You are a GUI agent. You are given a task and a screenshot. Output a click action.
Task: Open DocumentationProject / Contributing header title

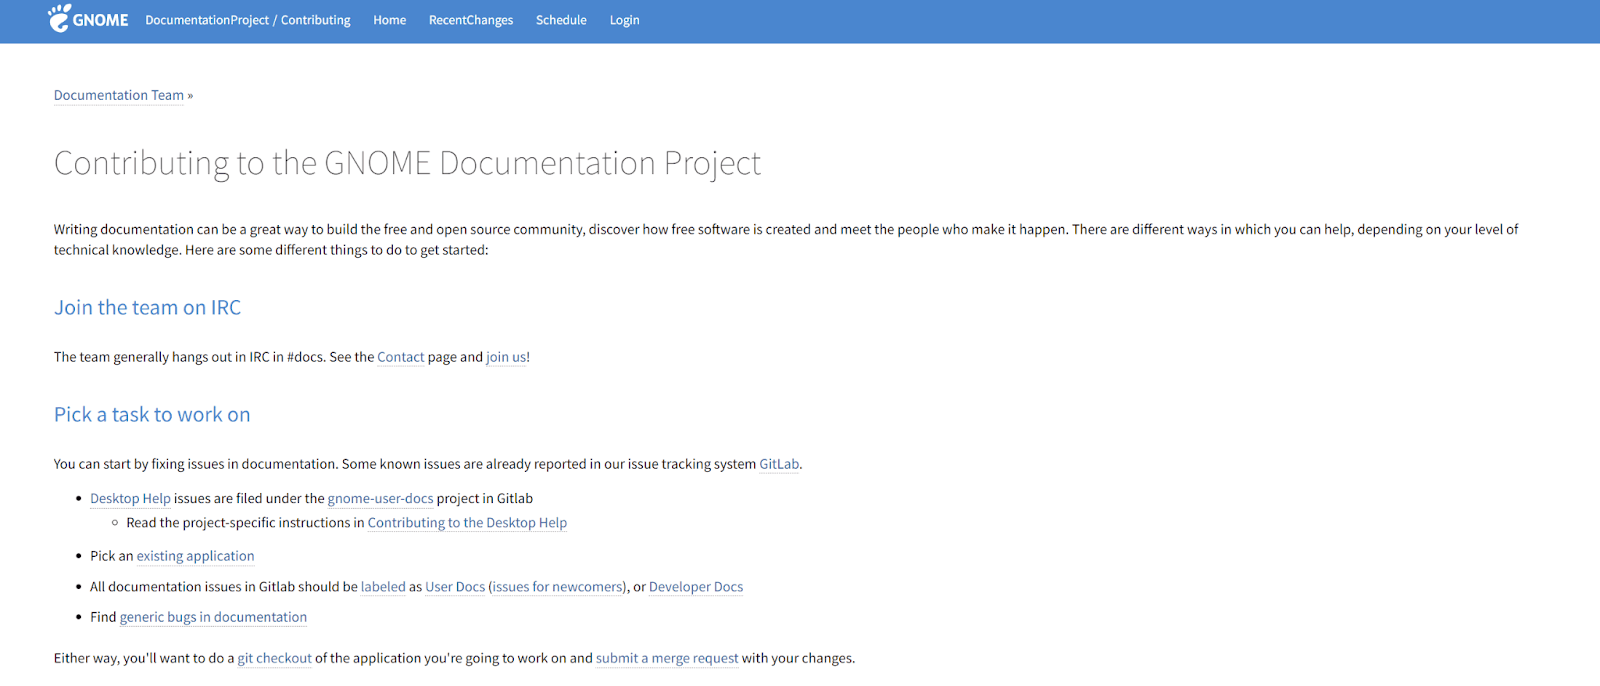coord(247,20)
